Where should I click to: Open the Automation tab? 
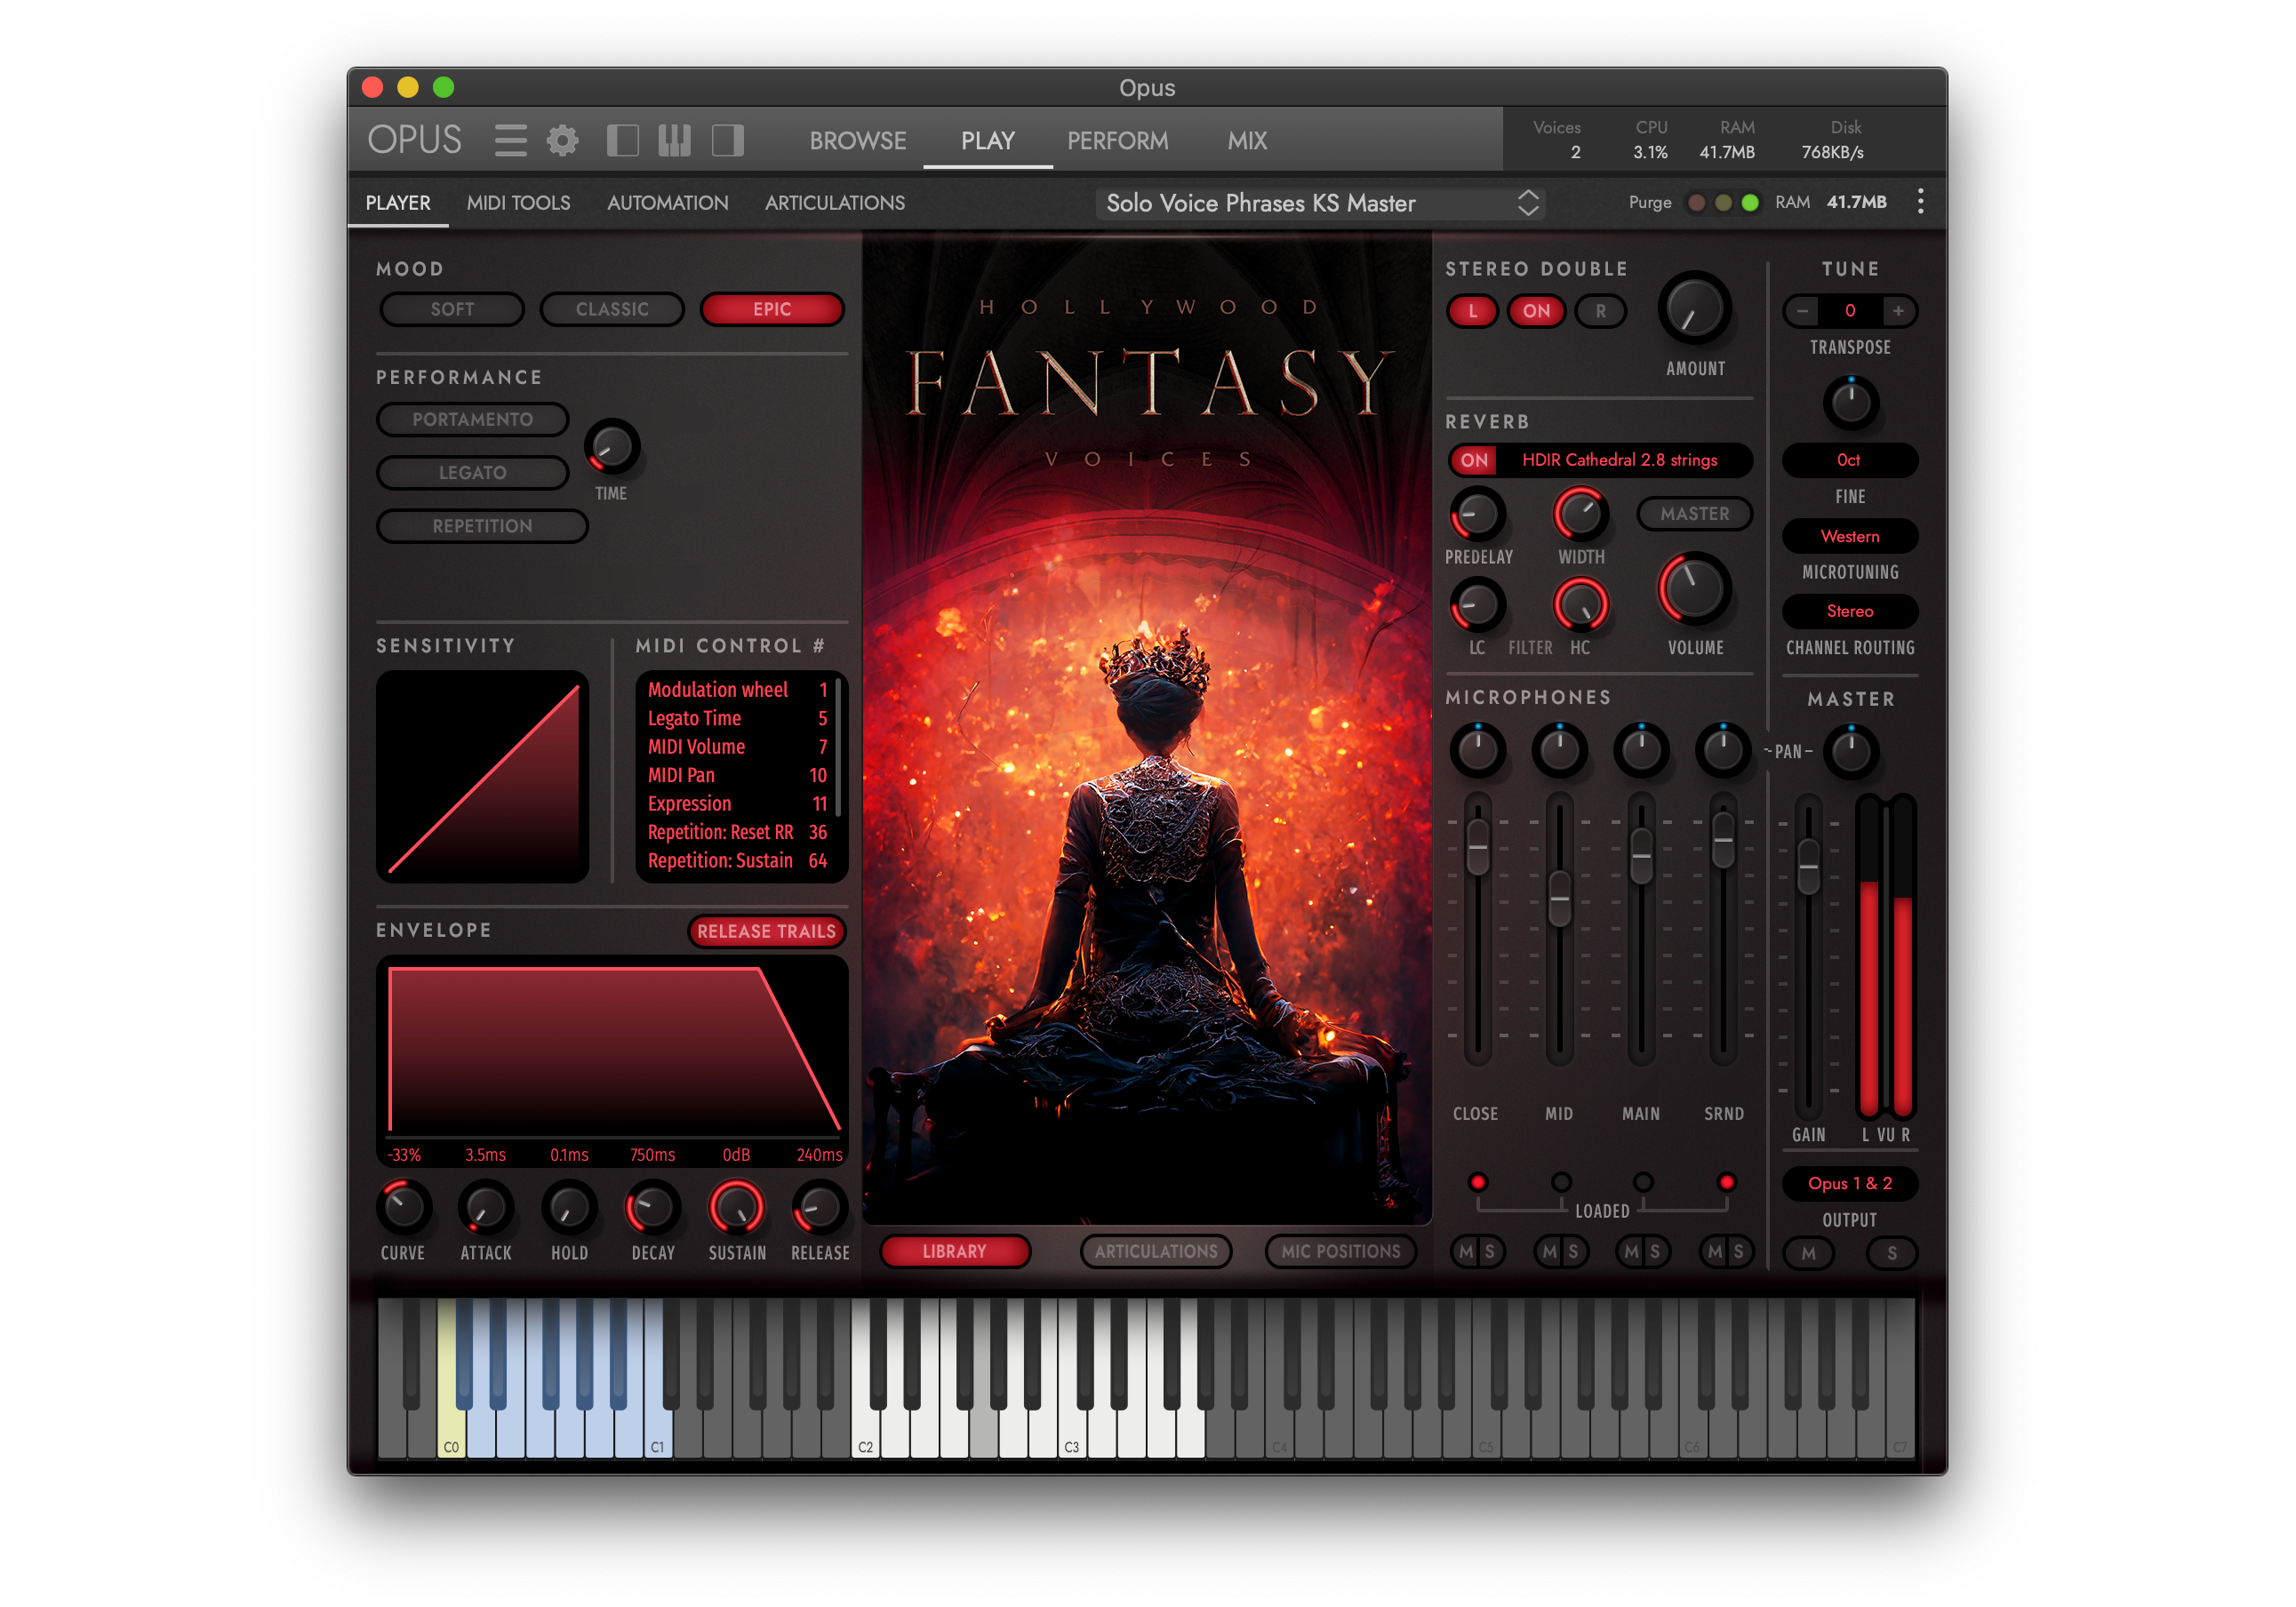tap(667, 203)
